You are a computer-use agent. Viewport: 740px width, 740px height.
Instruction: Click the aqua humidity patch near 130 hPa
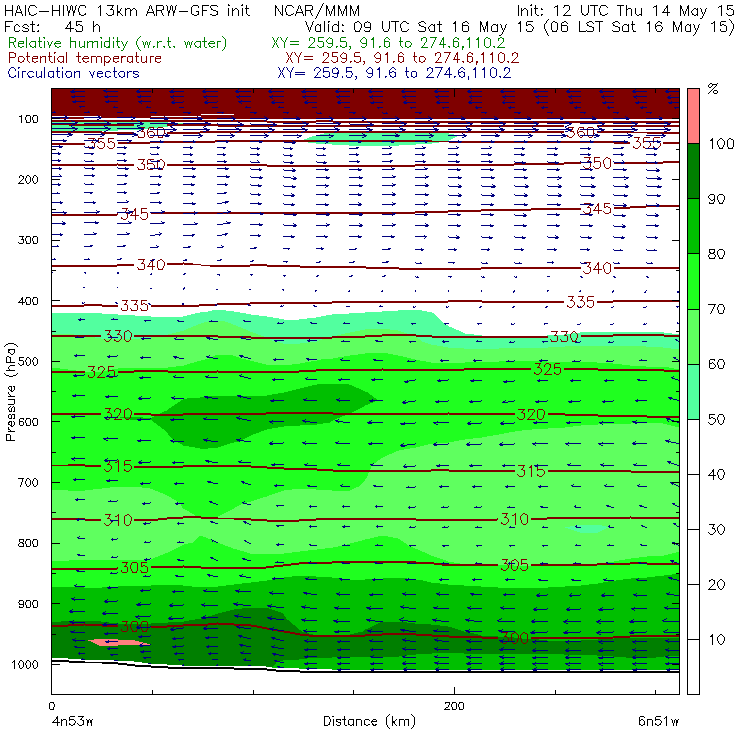coord(381,138)
